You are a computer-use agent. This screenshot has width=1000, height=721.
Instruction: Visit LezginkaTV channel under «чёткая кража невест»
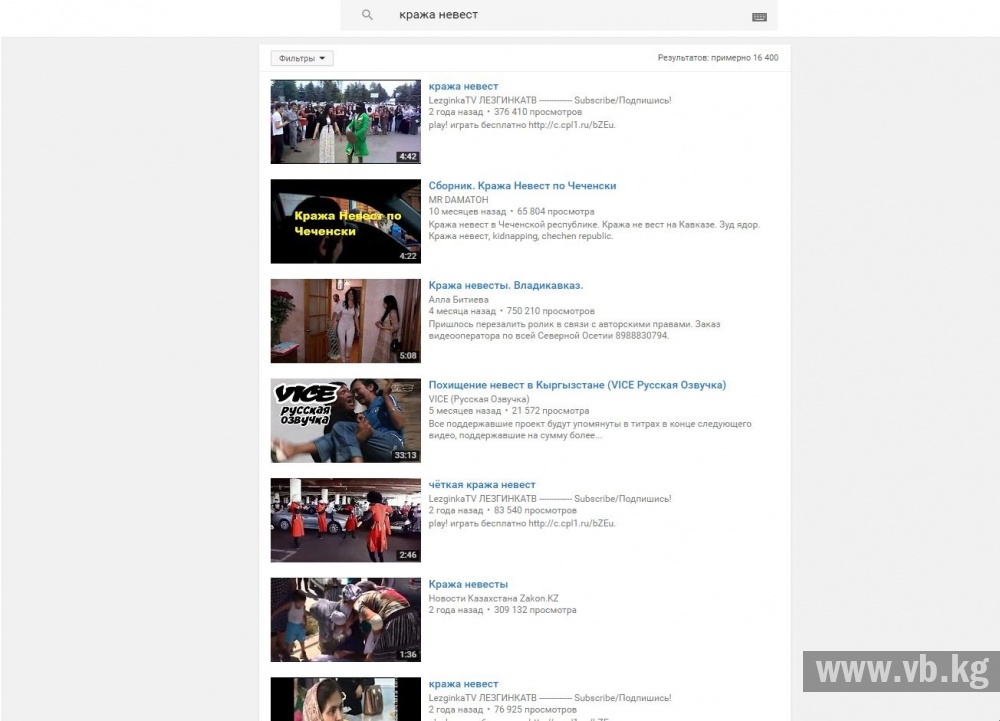[550, 499]
